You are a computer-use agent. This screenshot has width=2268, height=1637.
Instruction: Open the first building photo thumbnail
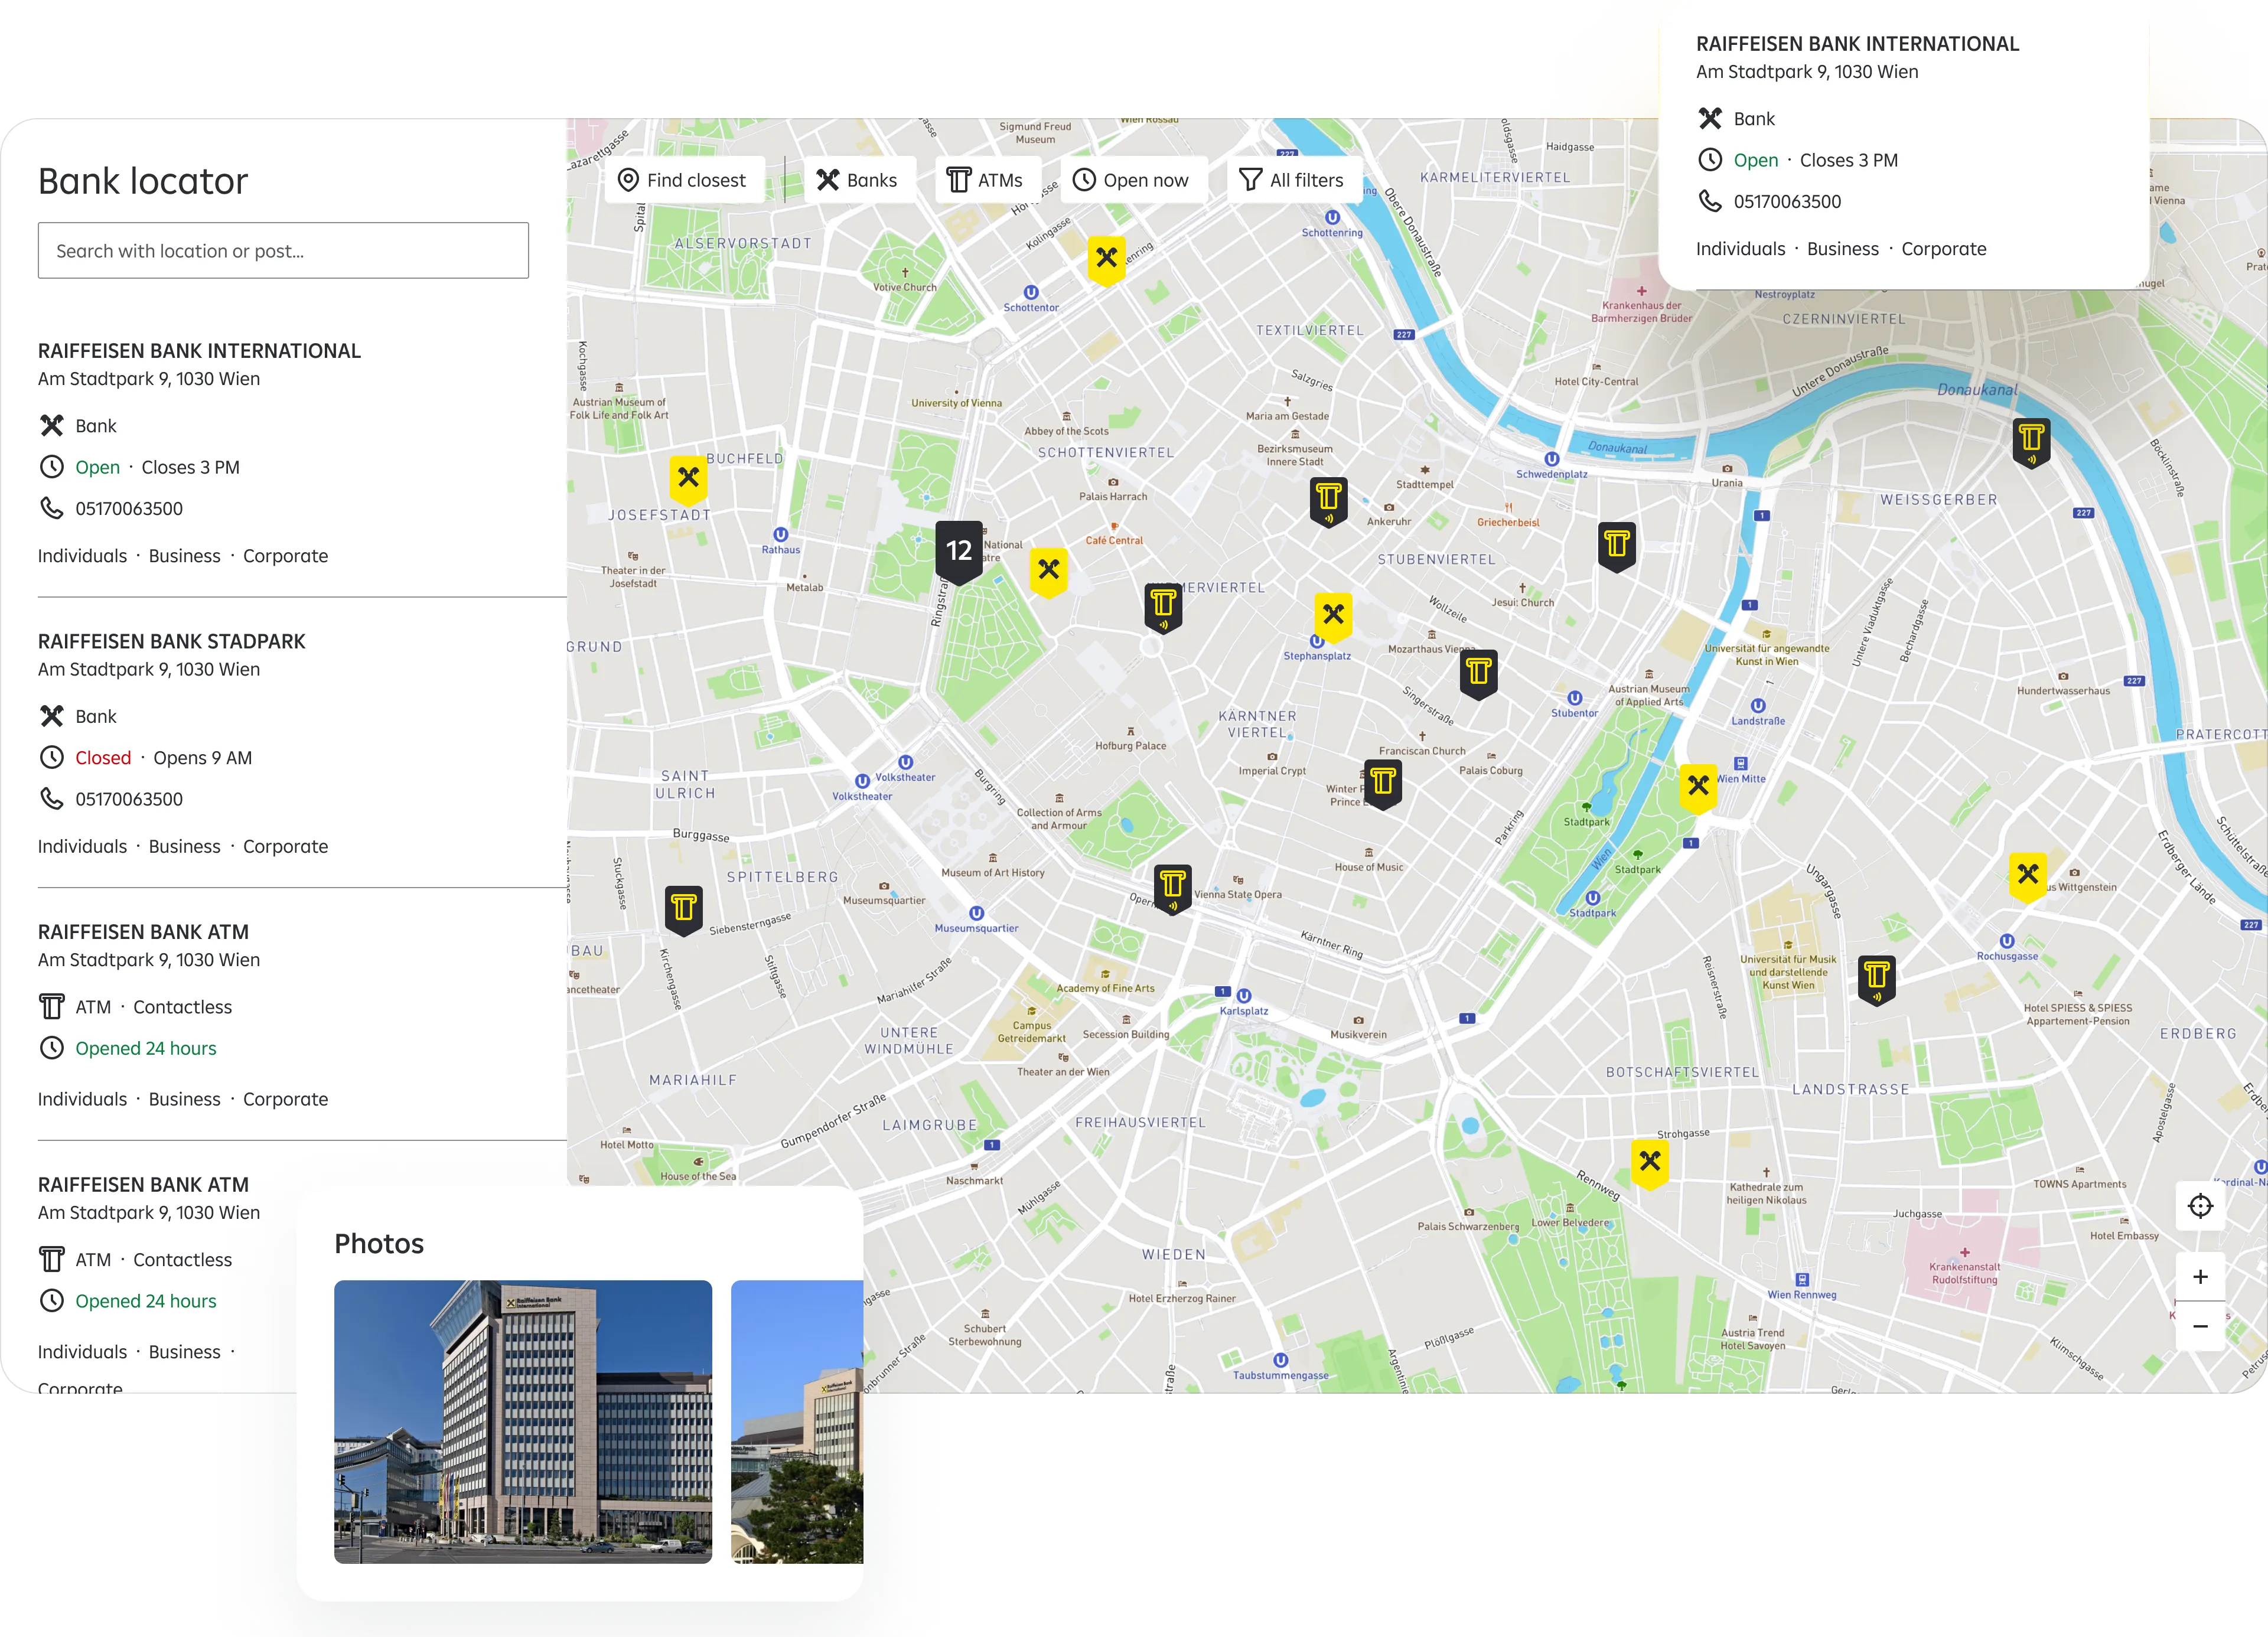click(523, 1421)
